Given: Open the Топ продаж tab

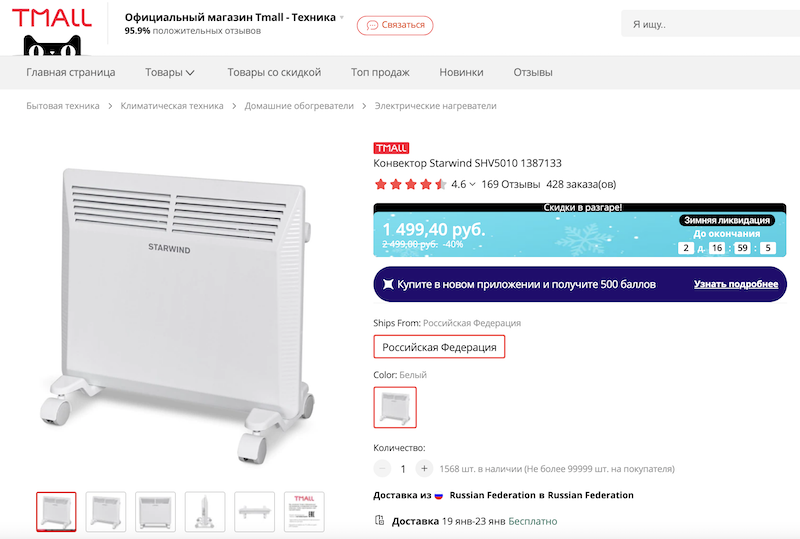Looking at the screenshot, I should click(380, 72).
